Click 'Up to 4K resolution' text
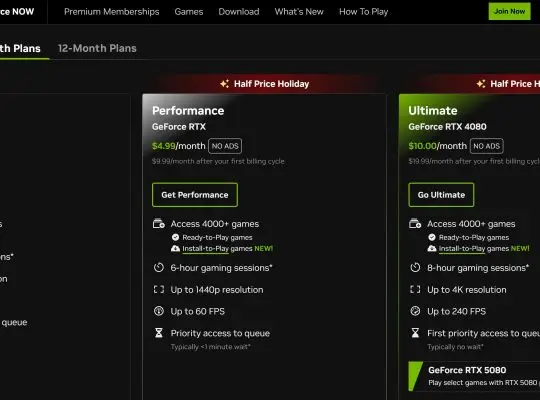540x400 pixels. coord(467,290)
